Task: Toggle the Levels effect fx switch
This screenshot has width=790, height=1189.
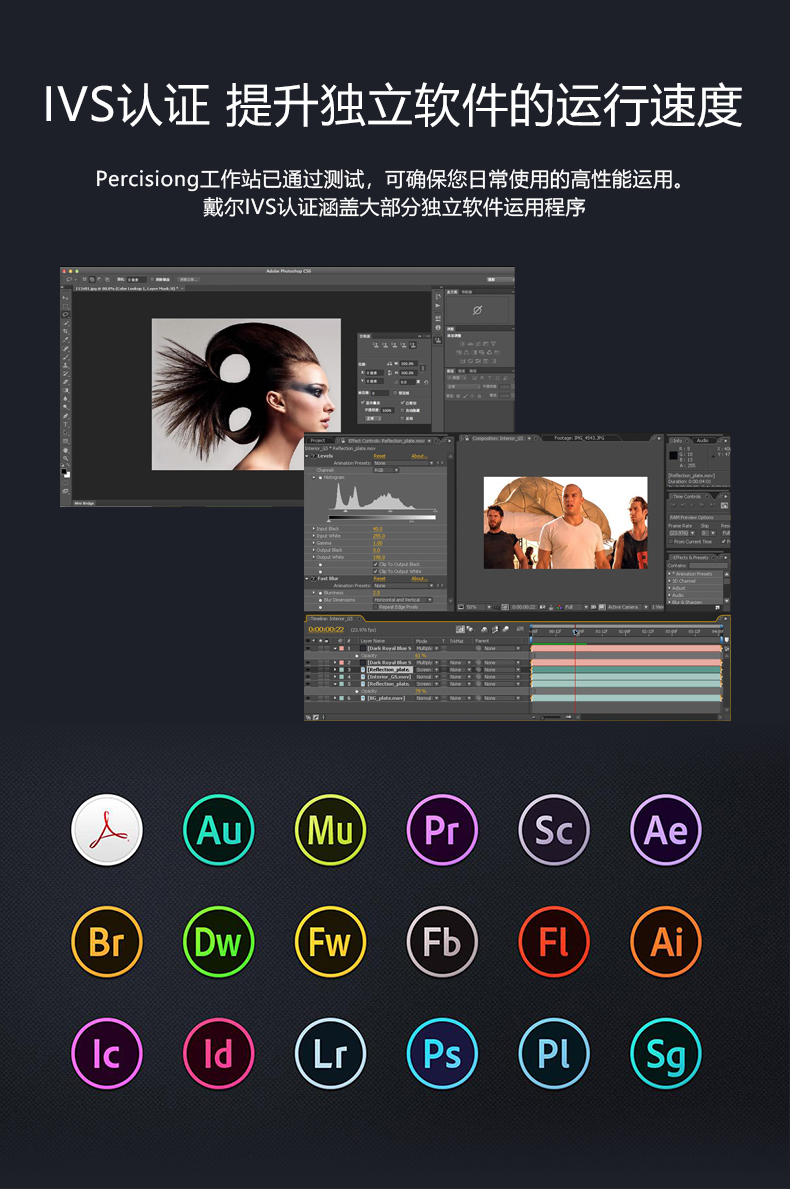Action: (x=313, y=456)
